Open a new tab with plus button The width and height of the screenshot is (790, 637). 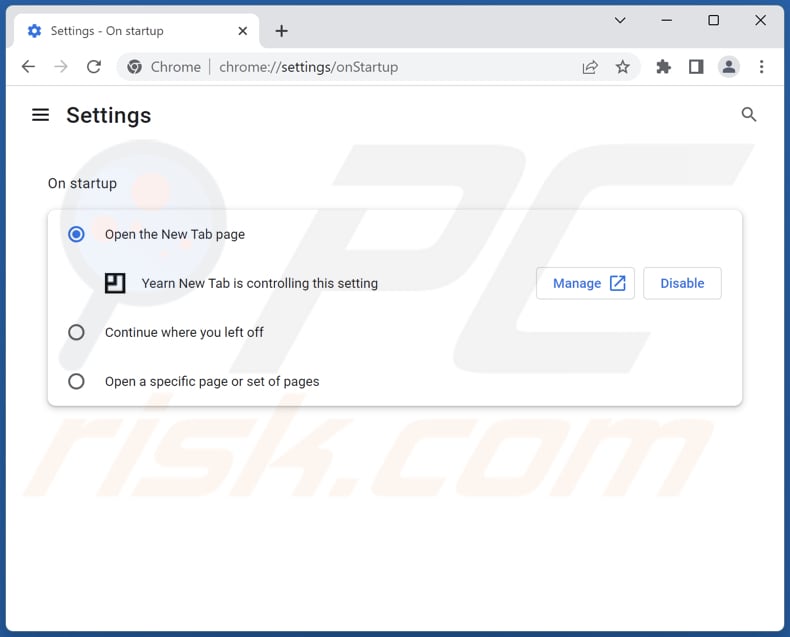[281, 31]
